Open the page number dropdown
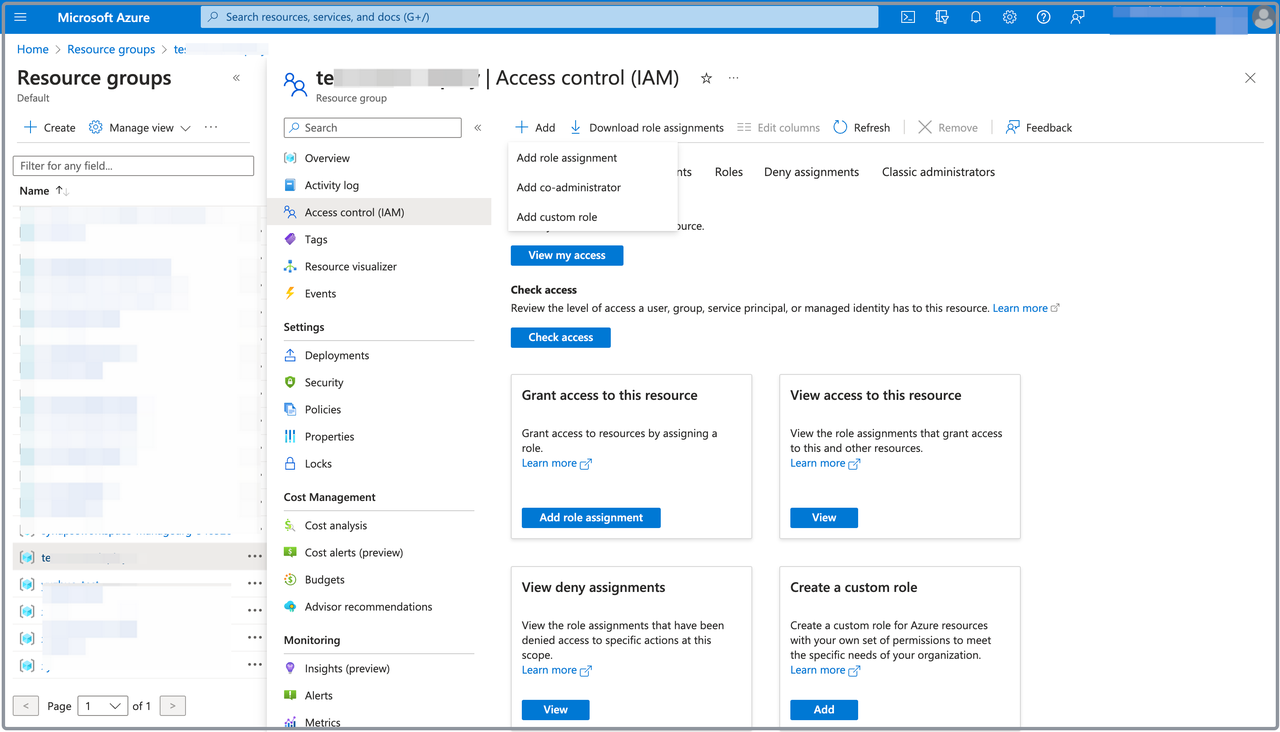Viewport: 1280px width, 732px height. 103,706
